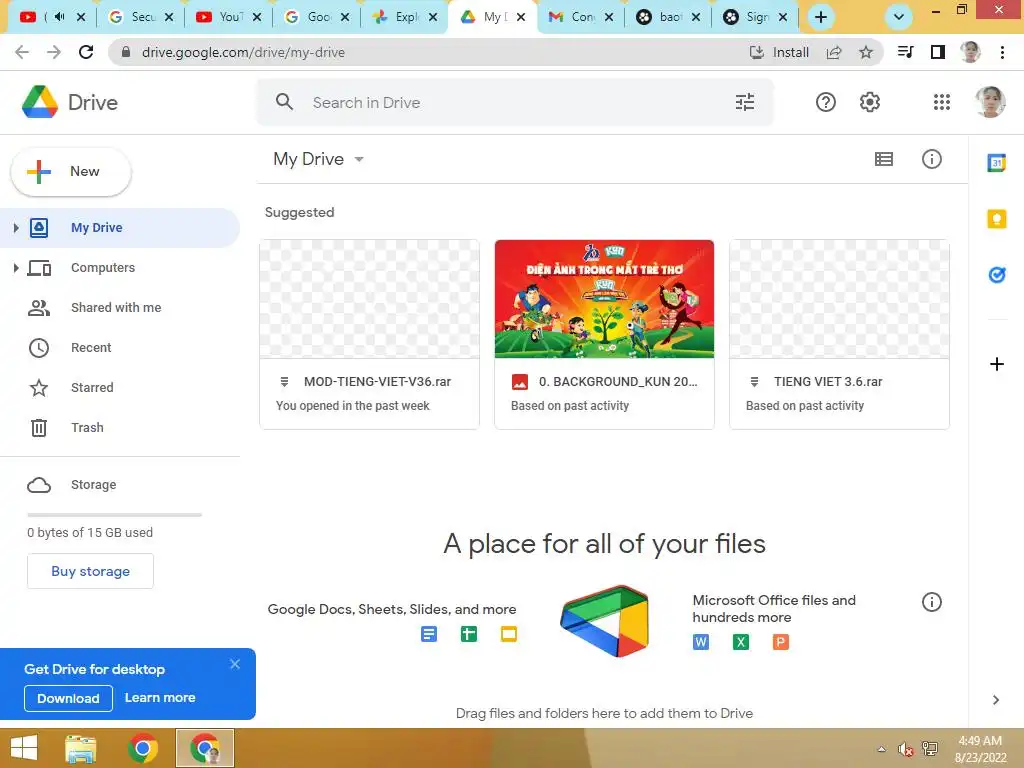1024x768 pixels.
Task: Open Google Calendar side panel
Action: (997, 163)
